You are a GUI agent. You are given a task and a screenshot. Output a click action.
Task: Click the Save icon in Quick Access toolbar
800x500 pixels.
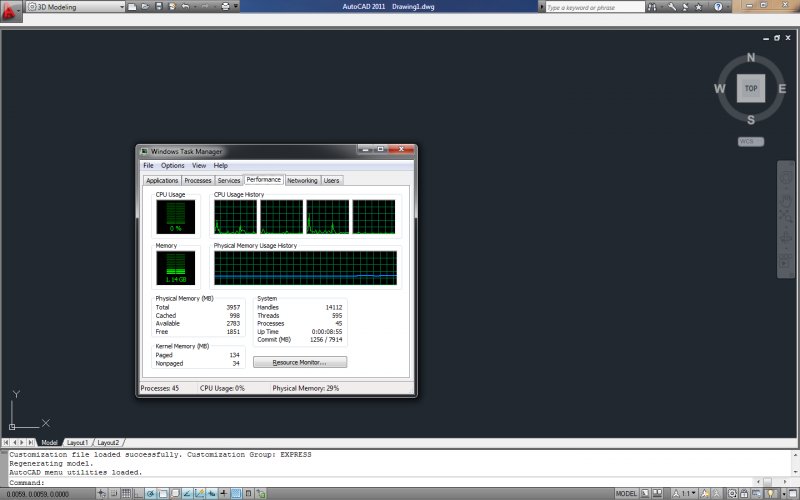coord(159,7)
